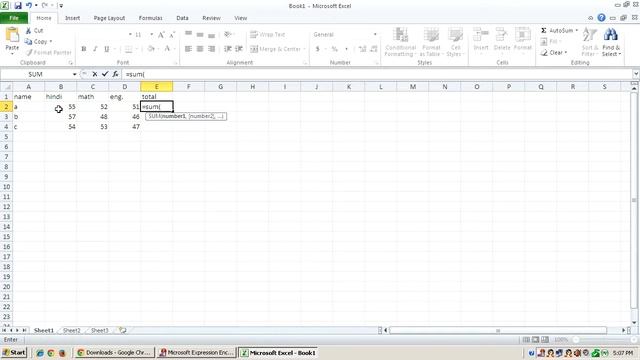Click the AutoSum sigma icon
The width and height of the screenshot is (640, 360).
coord(544,31)
